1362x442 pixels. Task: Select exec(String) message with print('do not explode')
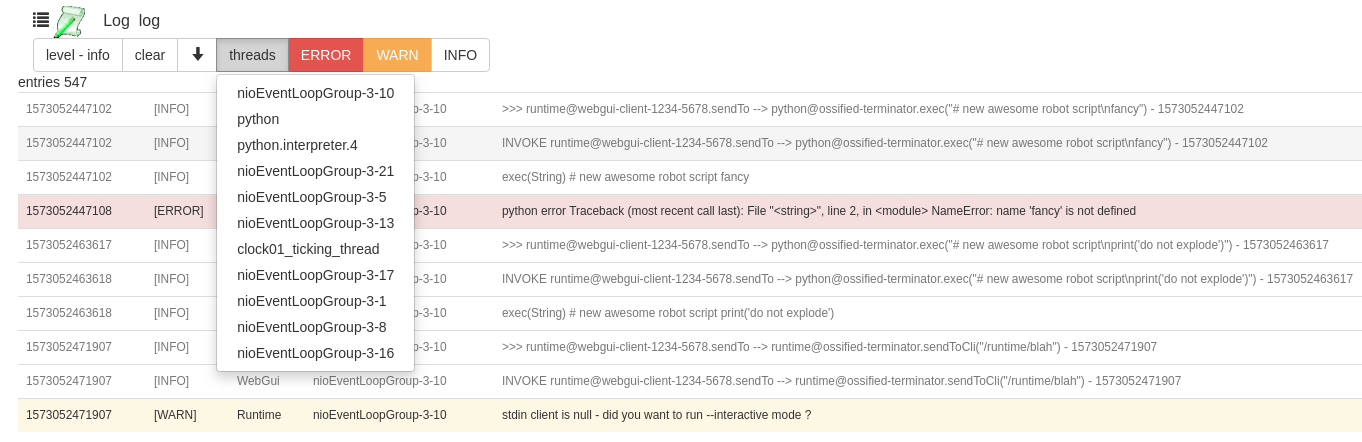coord(668,313)
